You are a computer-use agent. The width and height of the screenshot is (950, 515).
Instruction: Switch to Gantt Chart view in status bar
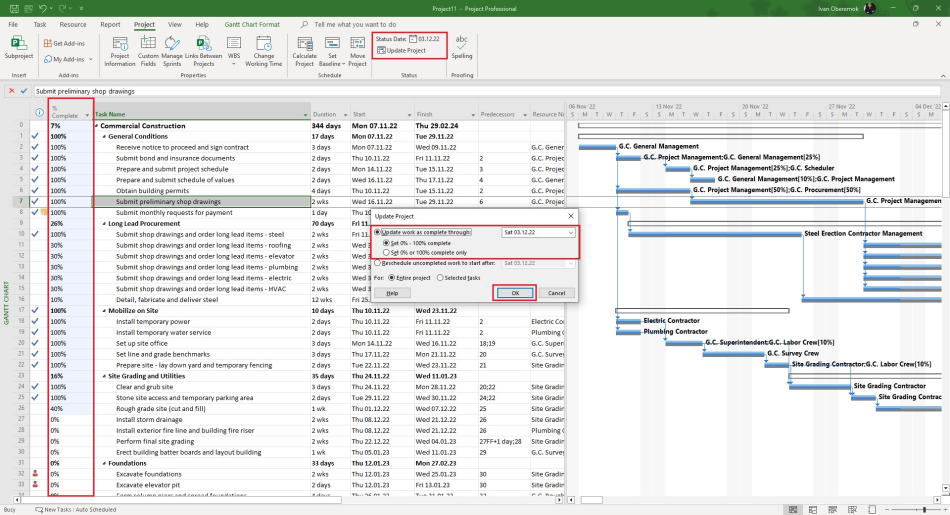pos(792,510)
